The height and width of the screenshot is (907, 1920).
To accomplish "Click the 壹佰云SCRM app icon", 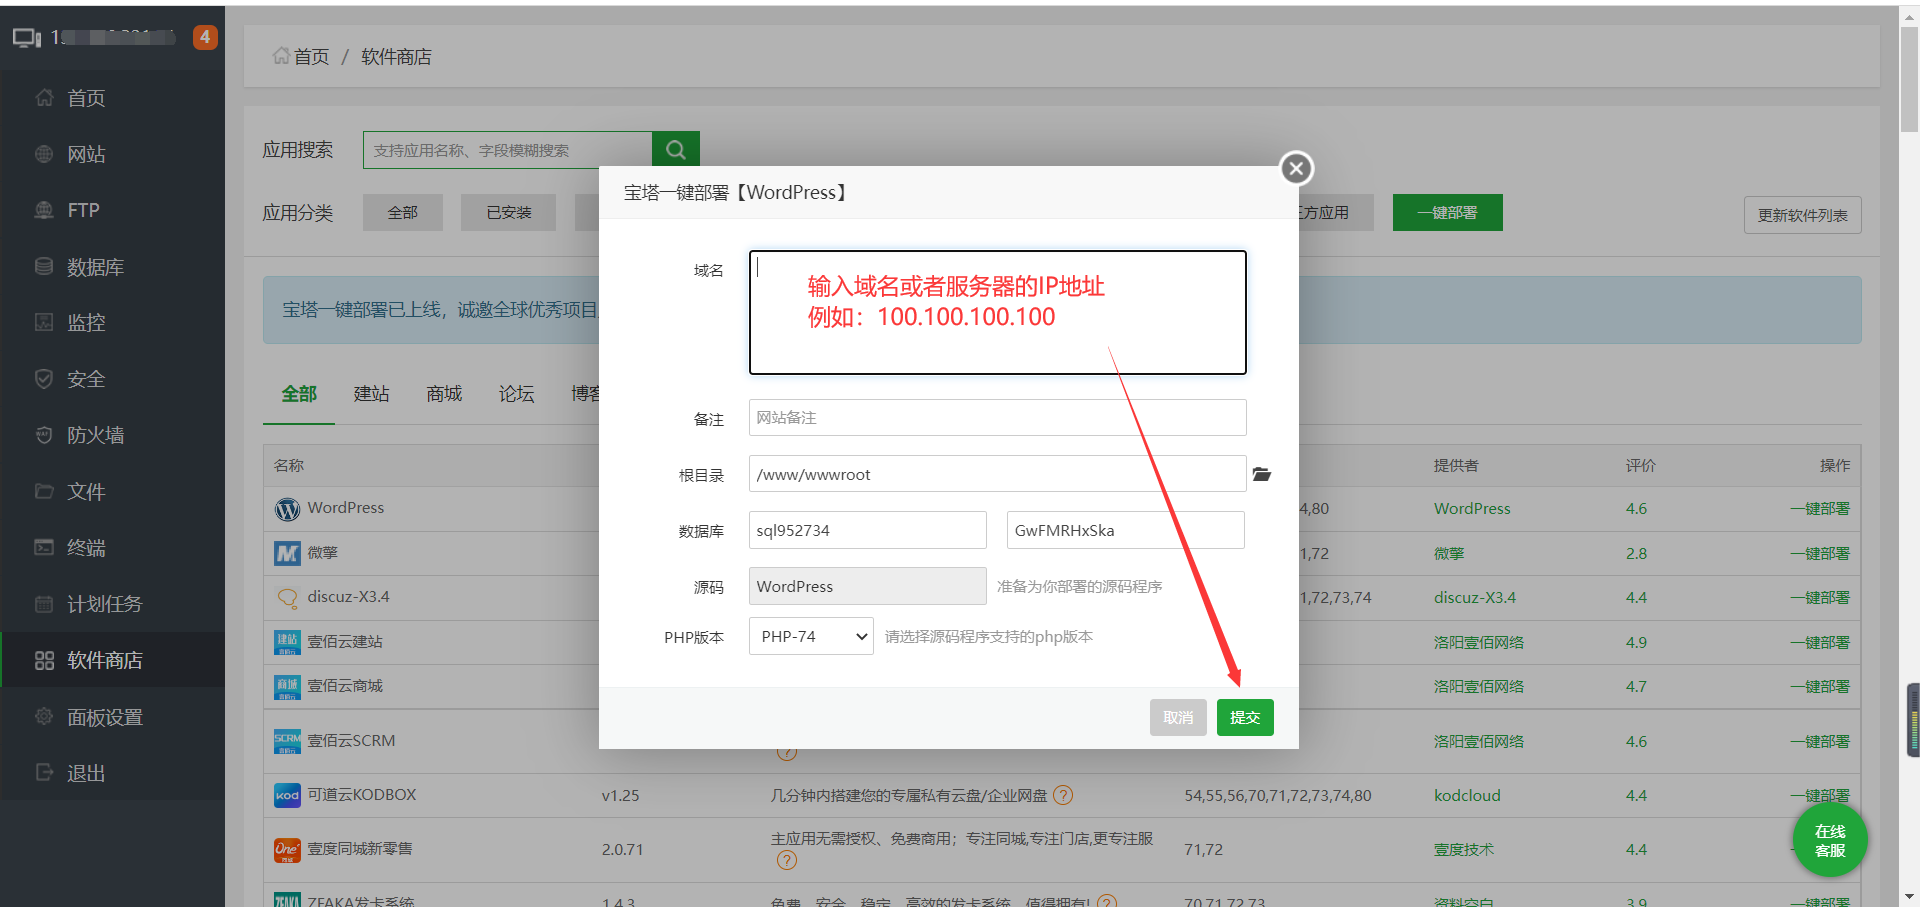I will click(287, 741).
